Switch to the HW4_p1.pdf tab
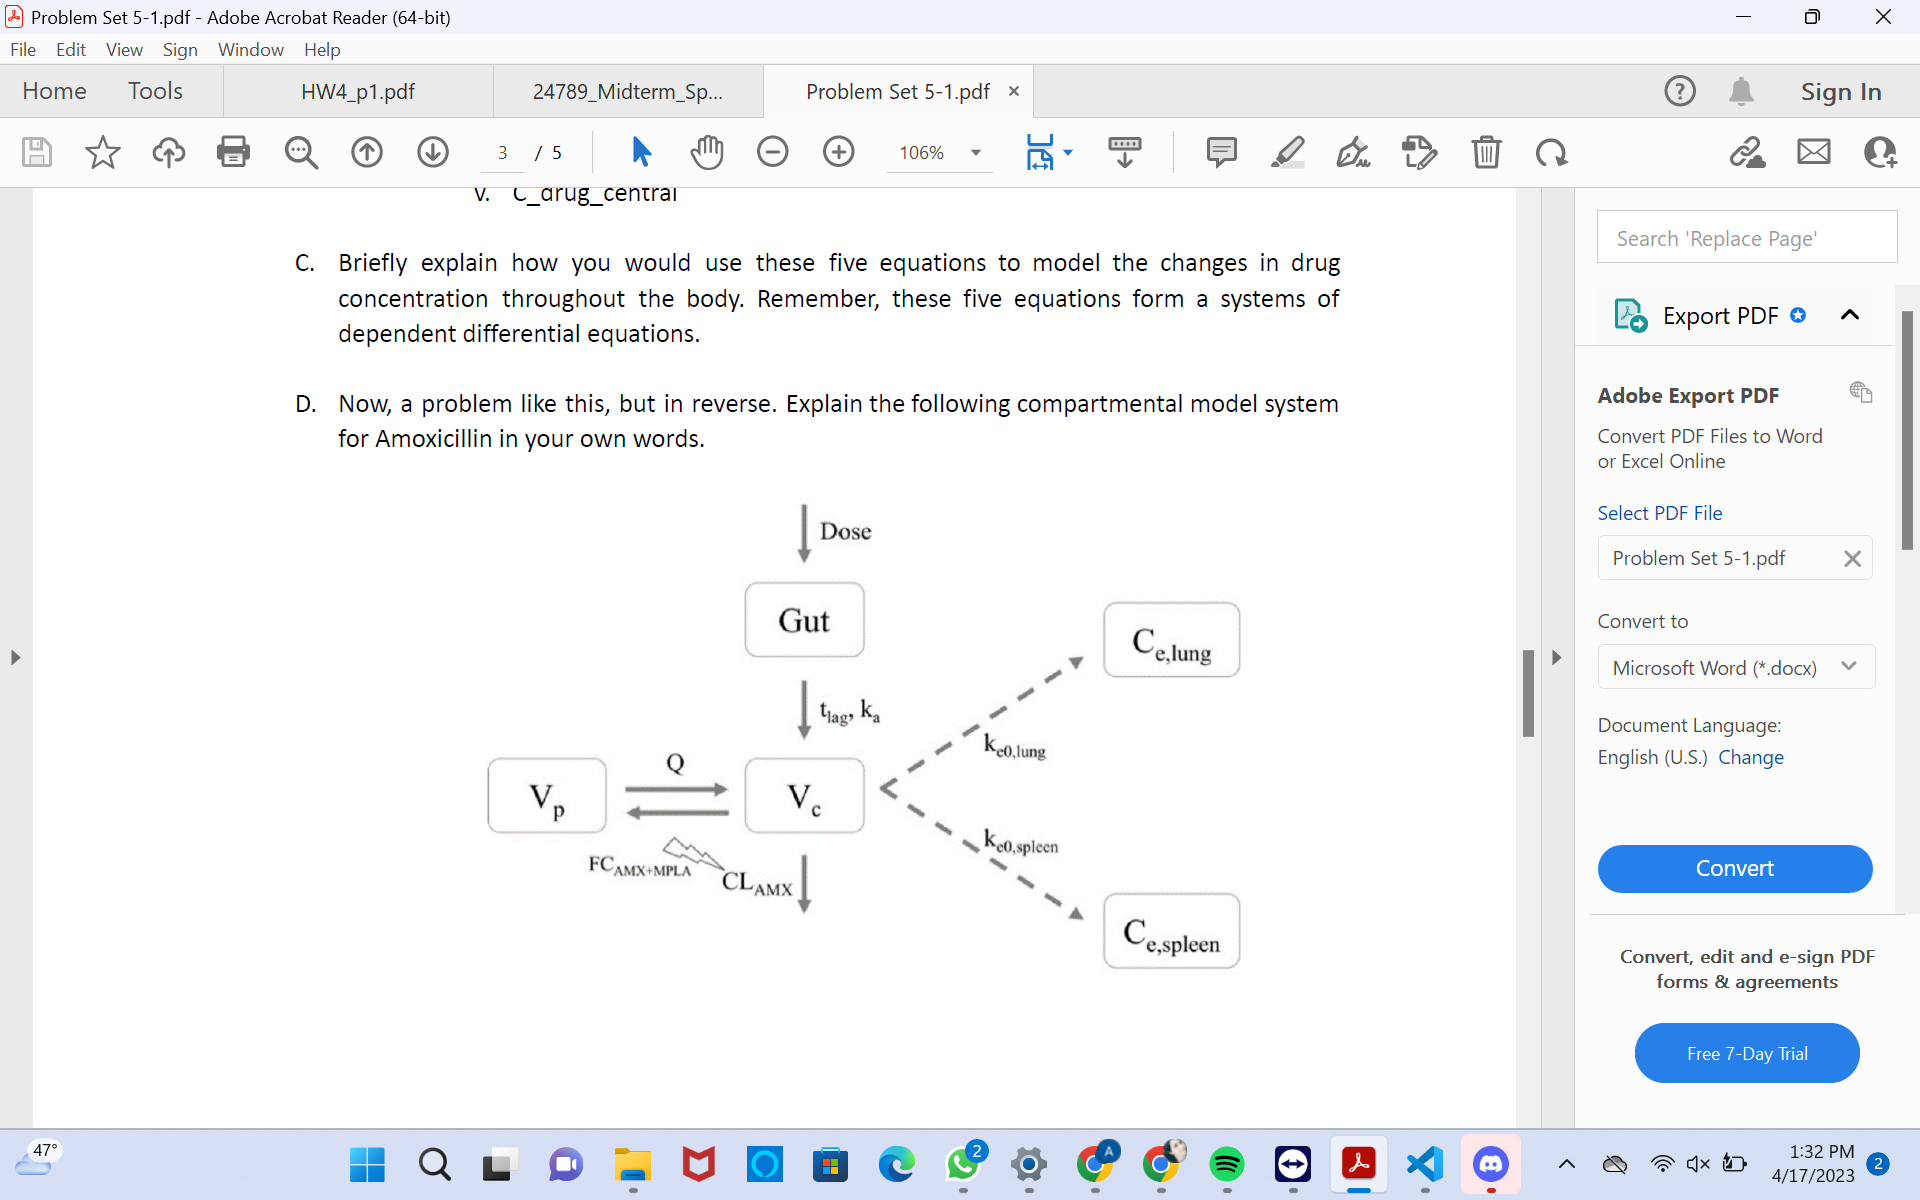This screenshot has width=1920, height=1200. (x=357, y=90)
